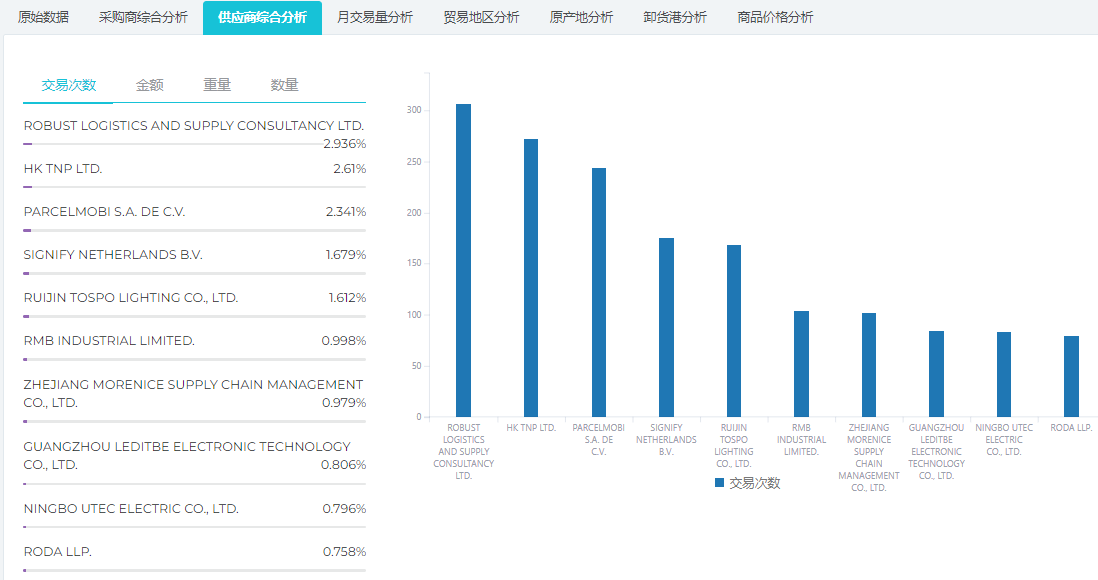Open the 采购商综合分析 tab

click(x=143, y=17)
